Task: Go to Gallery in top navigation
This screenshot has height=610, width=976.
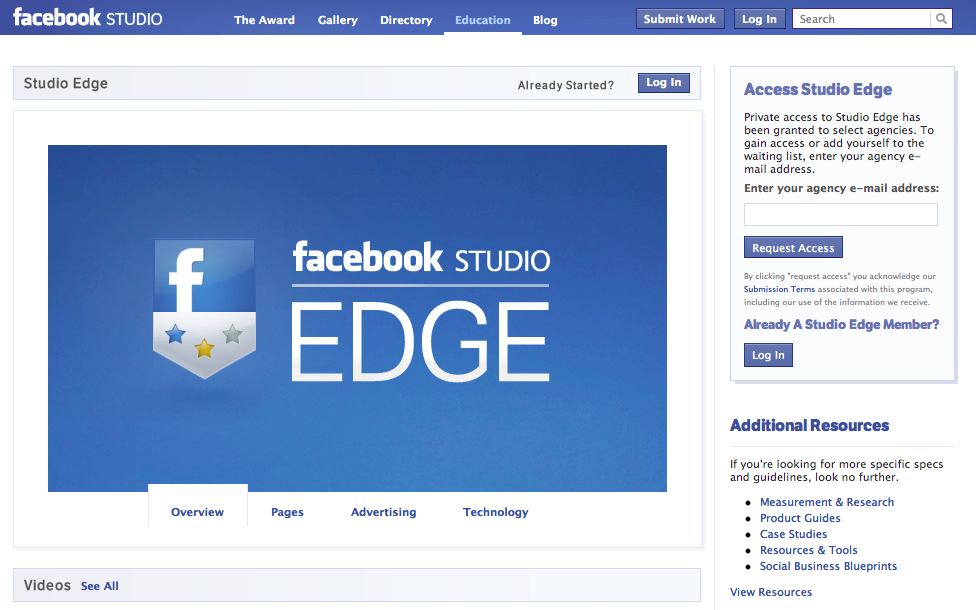Action: pos(337,20)
